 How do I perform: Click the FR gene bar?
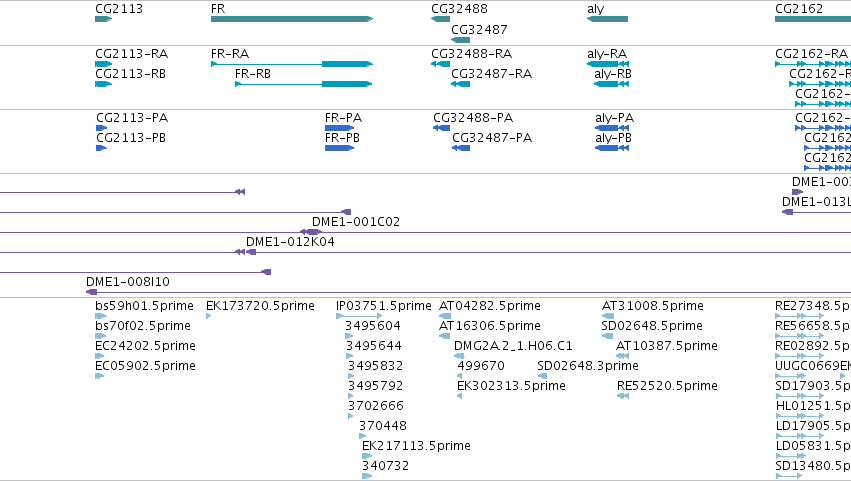tap(292, 19)
